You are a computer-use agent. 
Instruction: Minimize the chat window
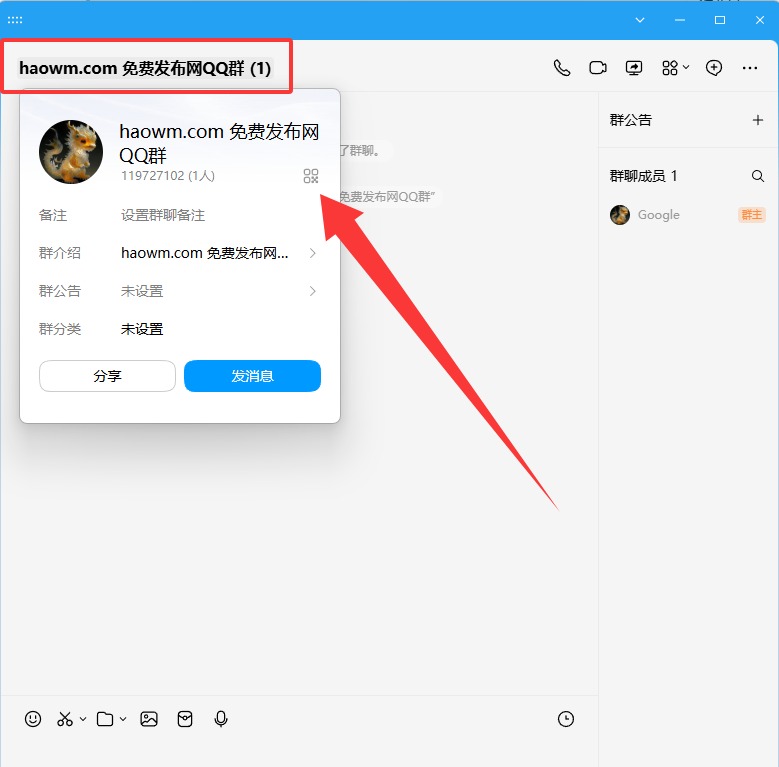click(680, 20)
